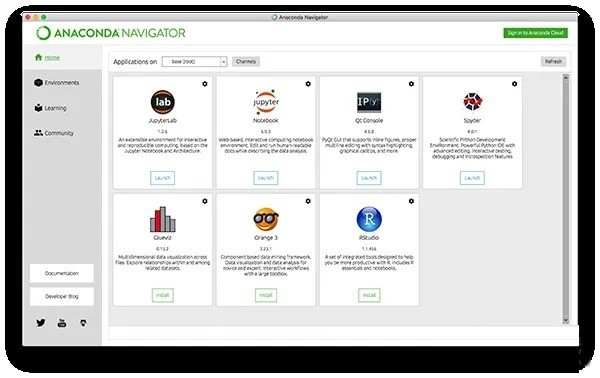The width and height of the screenshot is (600, 378).
Task: Switch to the Learning tab
Action: click(x=50, y=108)
